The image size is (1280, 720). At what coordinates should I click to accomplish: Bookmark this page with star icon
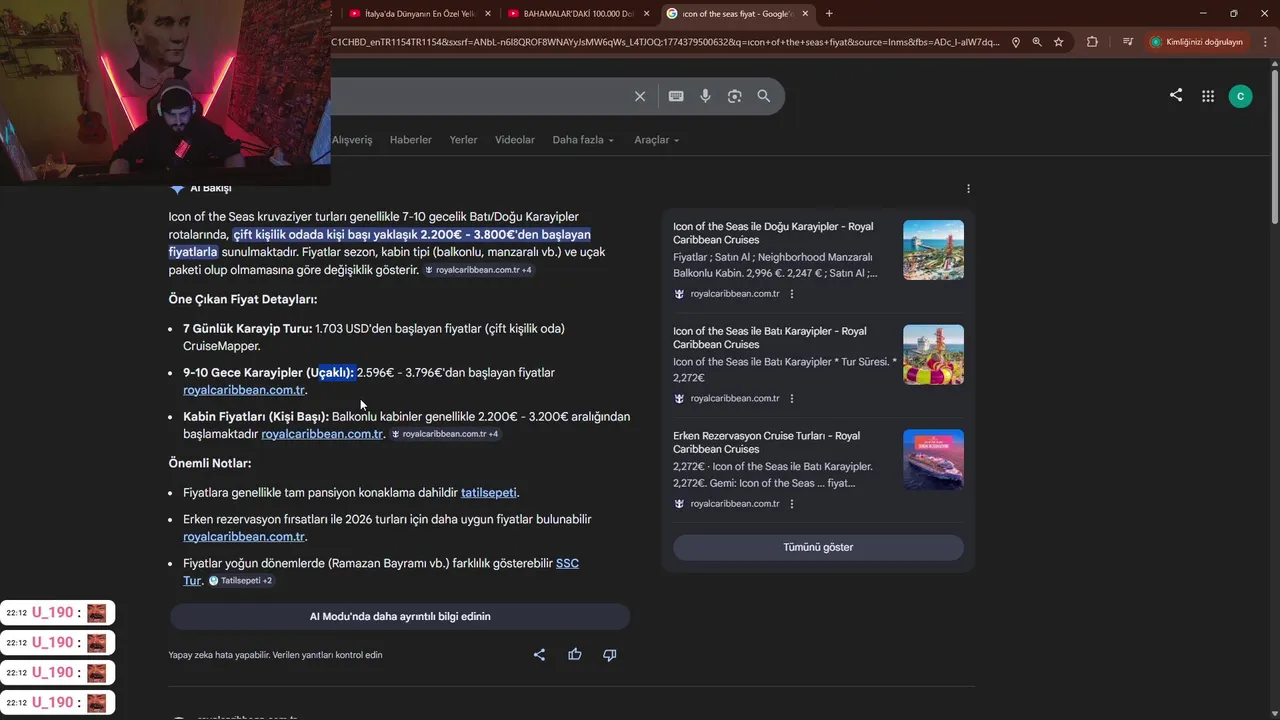(x=1059, y=42)
